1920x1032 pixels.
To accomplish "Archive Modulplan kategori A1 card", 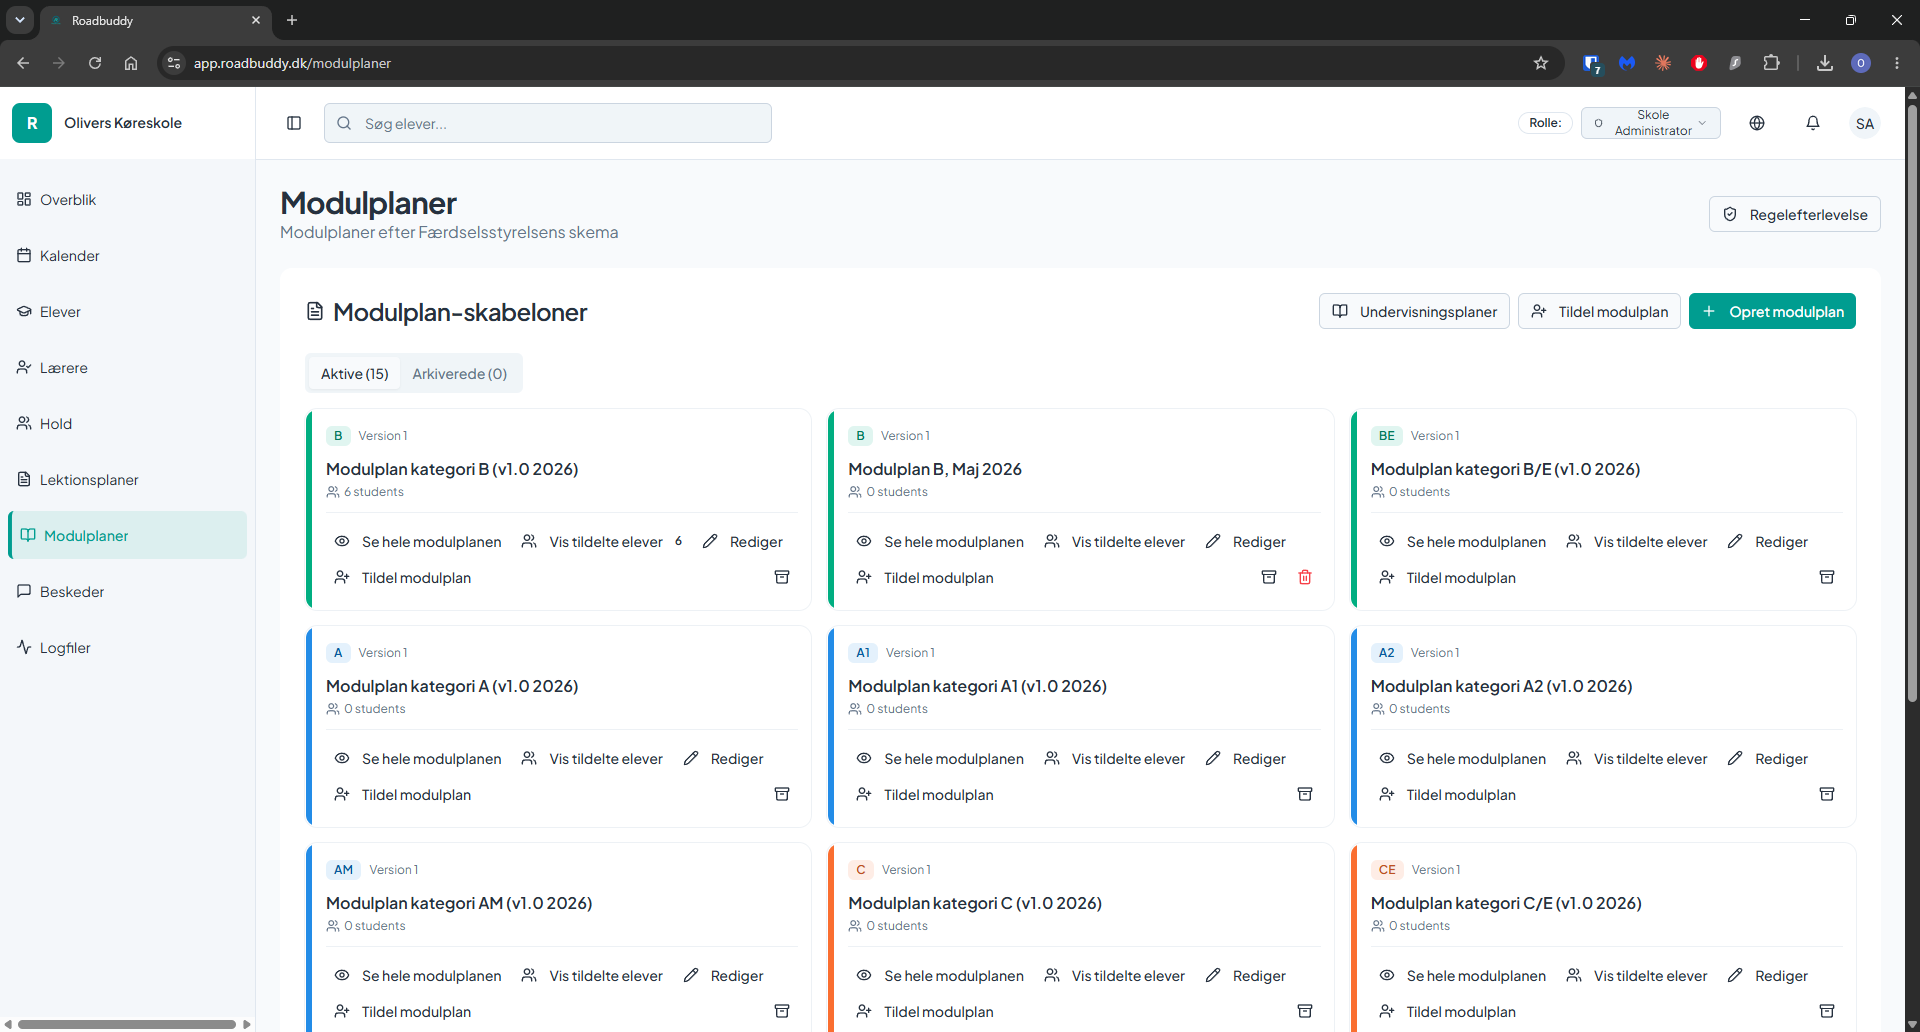I will click(x=1305, y=794).
